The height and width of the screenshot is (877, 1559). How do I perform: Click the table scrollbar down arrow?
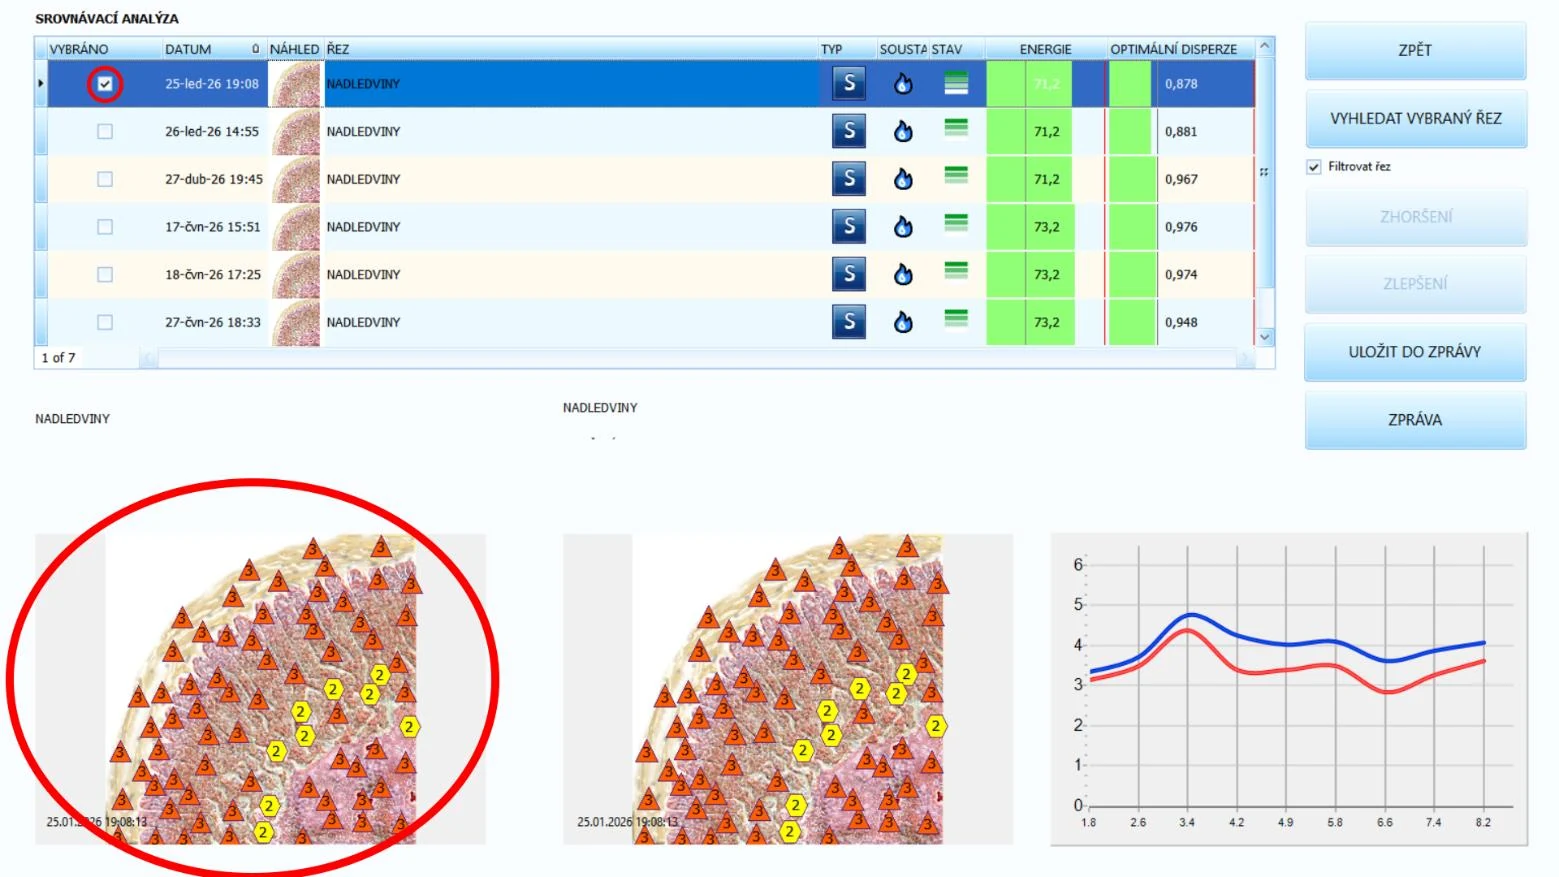click(x=1265, y=337)
